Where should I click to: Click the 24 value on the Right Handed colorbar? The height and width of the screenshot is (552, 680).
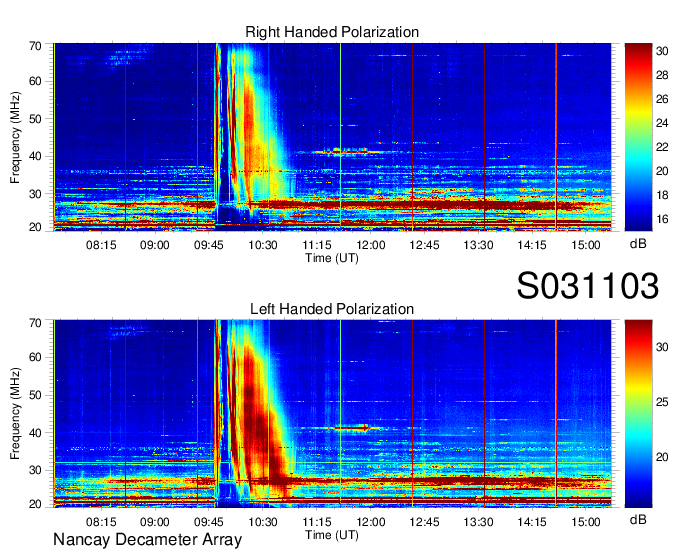coord(662,123)
